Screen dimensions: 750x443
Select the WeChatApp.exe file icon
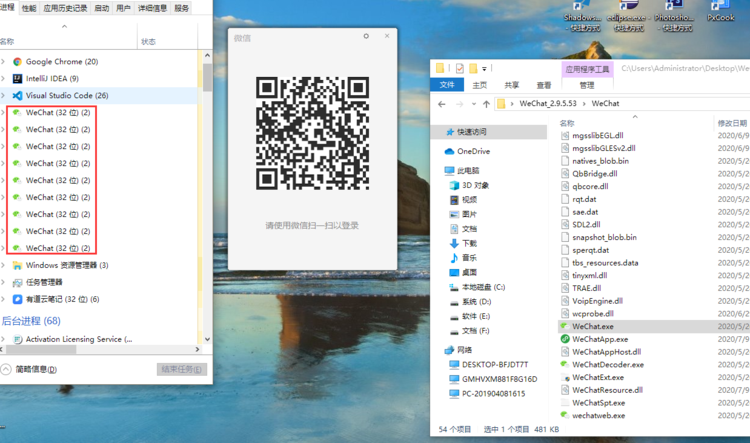[565, 339]
